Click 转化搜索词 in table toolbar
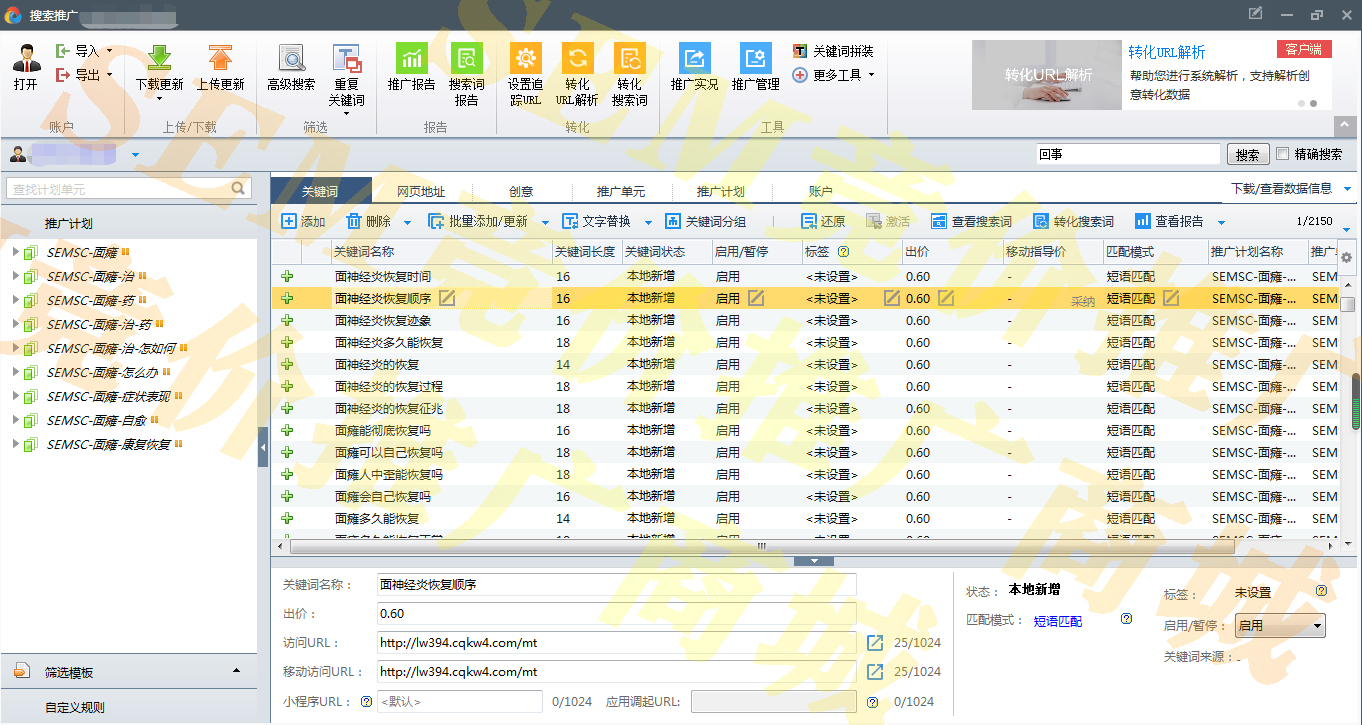This screenshot has width=1362, height=725. [x=1073, y=222]
